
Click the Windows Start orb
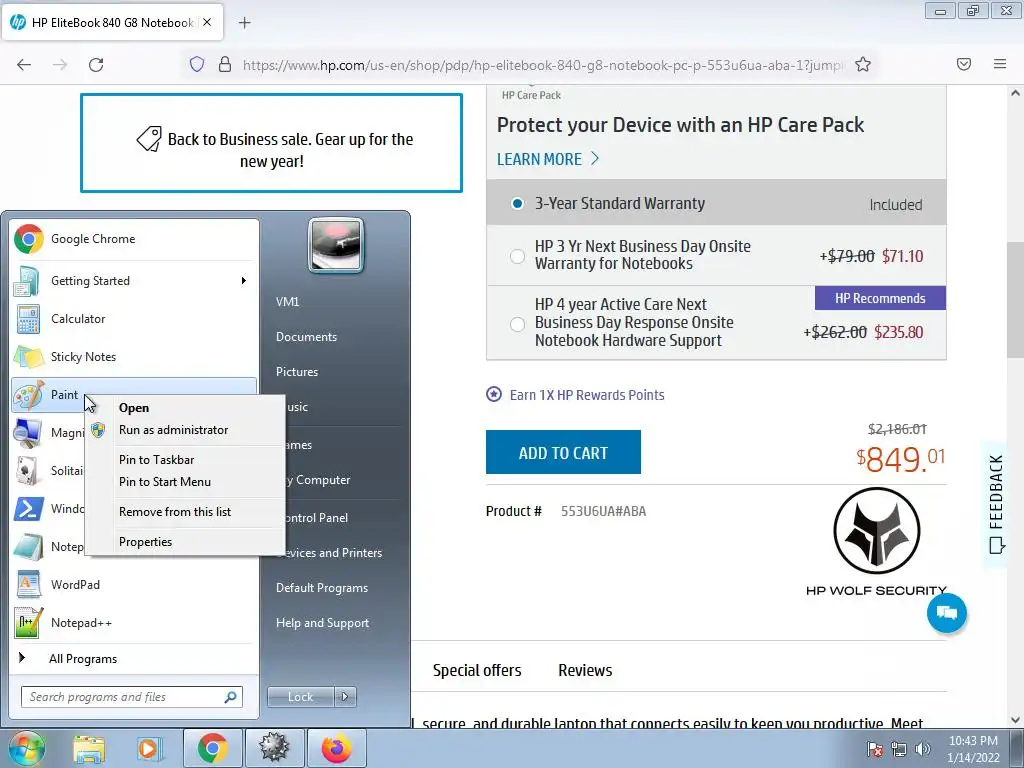click(25, 748)
